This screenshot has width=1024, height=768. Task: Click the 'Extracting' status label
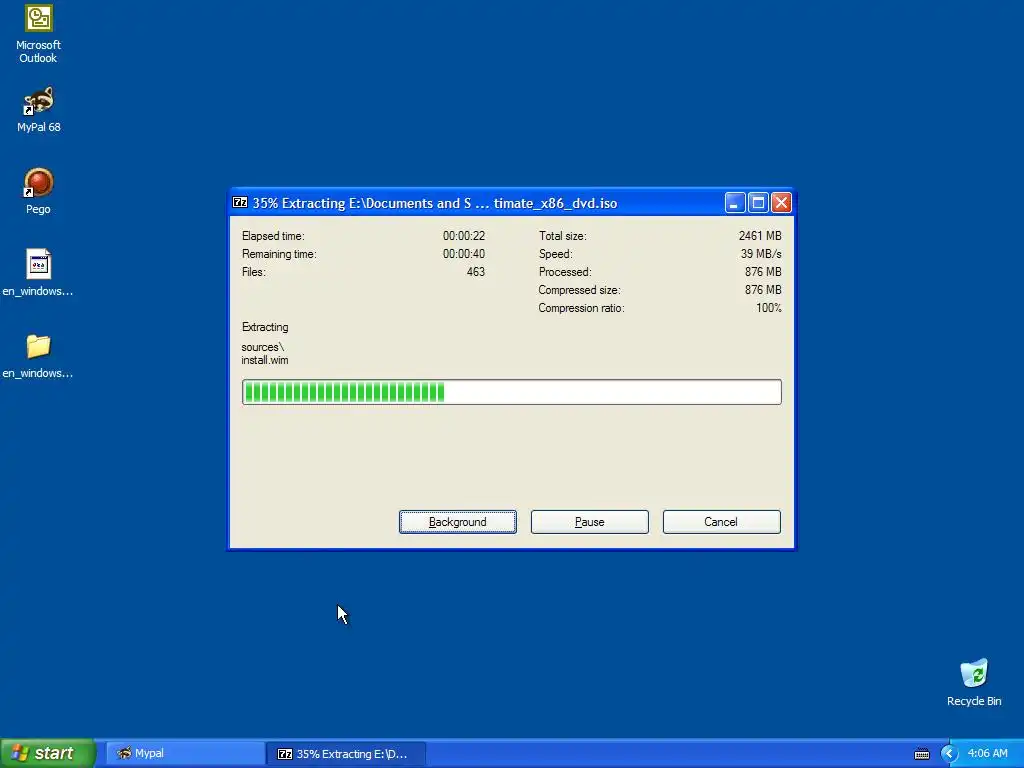pyautogui.click(x=264, y=327)
